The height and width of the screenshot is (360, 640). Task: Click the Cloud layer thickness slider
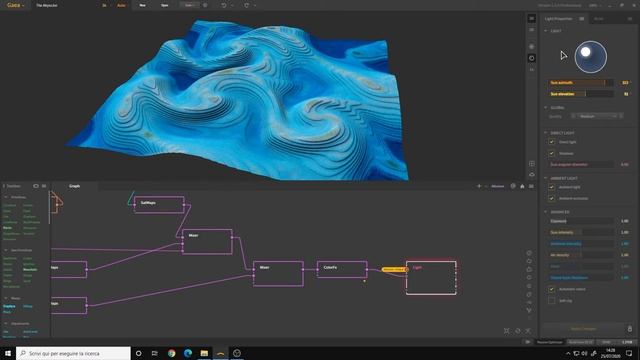[x=580, y=278]
